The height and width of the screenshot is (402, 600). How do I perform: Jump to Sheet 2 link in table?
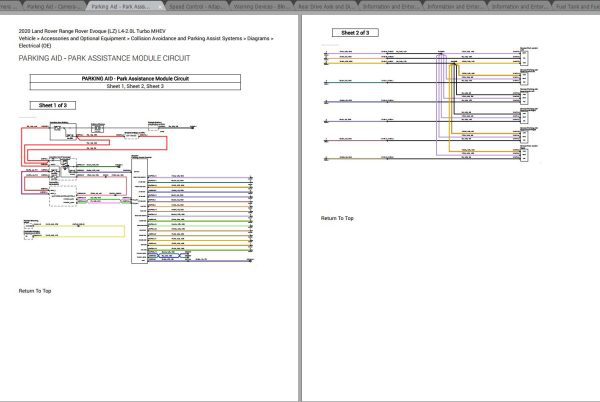pyautogui.click(x=134, y=86)
